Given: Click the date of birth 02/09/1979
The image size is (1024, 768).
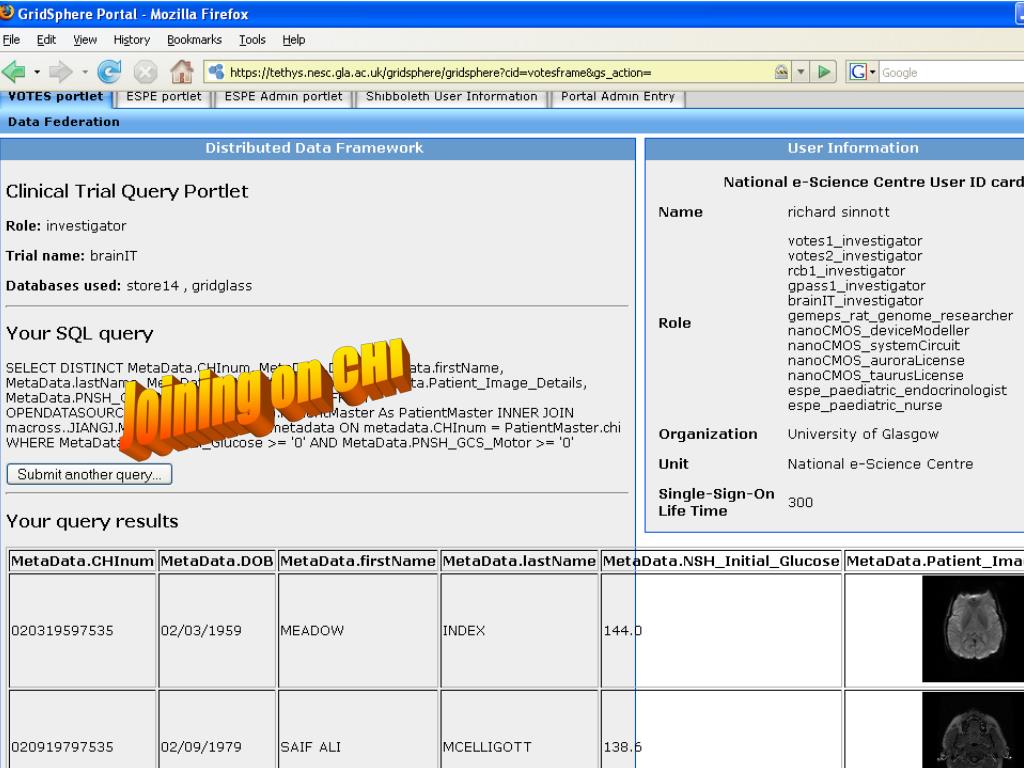Looking at the screenshot, I should click(x=201, y=747).
